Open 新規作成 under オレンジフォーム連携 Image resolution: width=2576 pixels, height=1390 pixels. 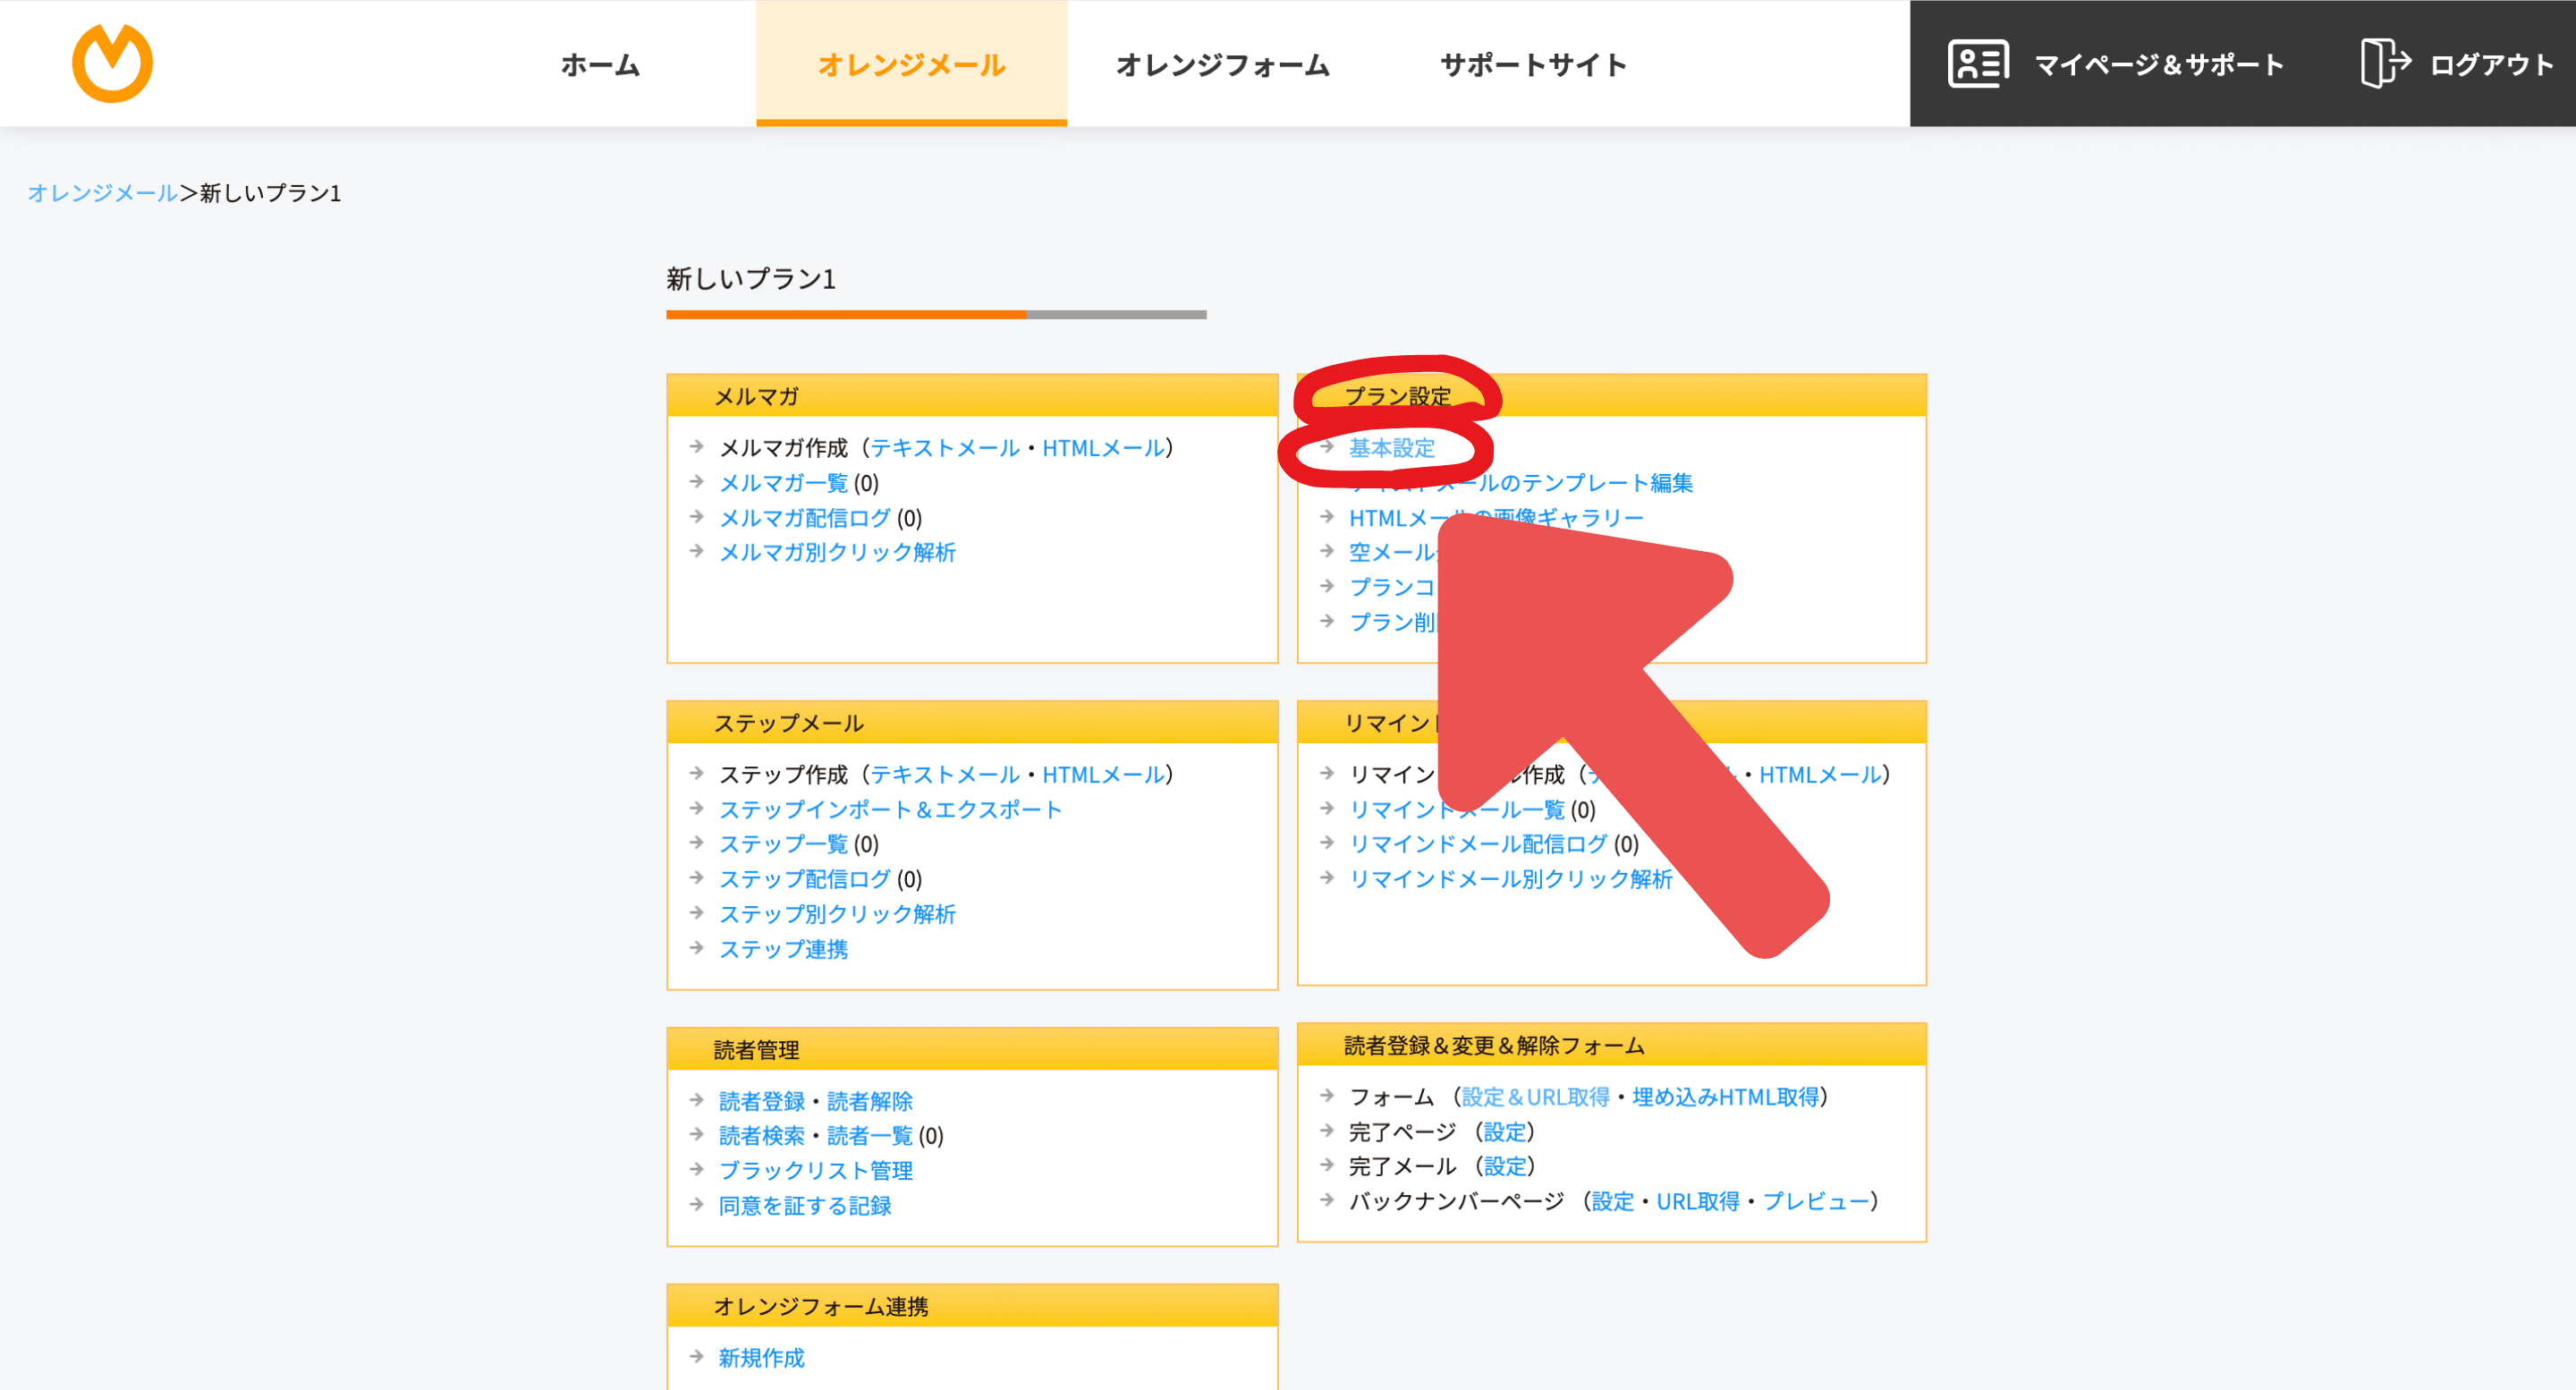click(761, 1358)
